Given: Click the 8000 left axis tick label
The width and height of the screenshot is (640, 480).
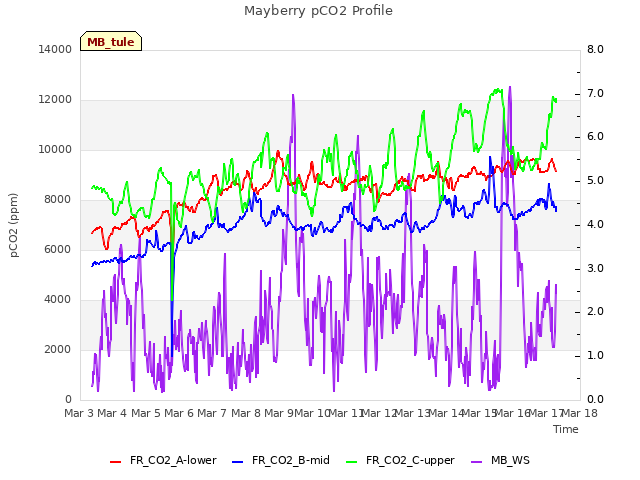Looking at the screenshot, I should pos(58,200).
